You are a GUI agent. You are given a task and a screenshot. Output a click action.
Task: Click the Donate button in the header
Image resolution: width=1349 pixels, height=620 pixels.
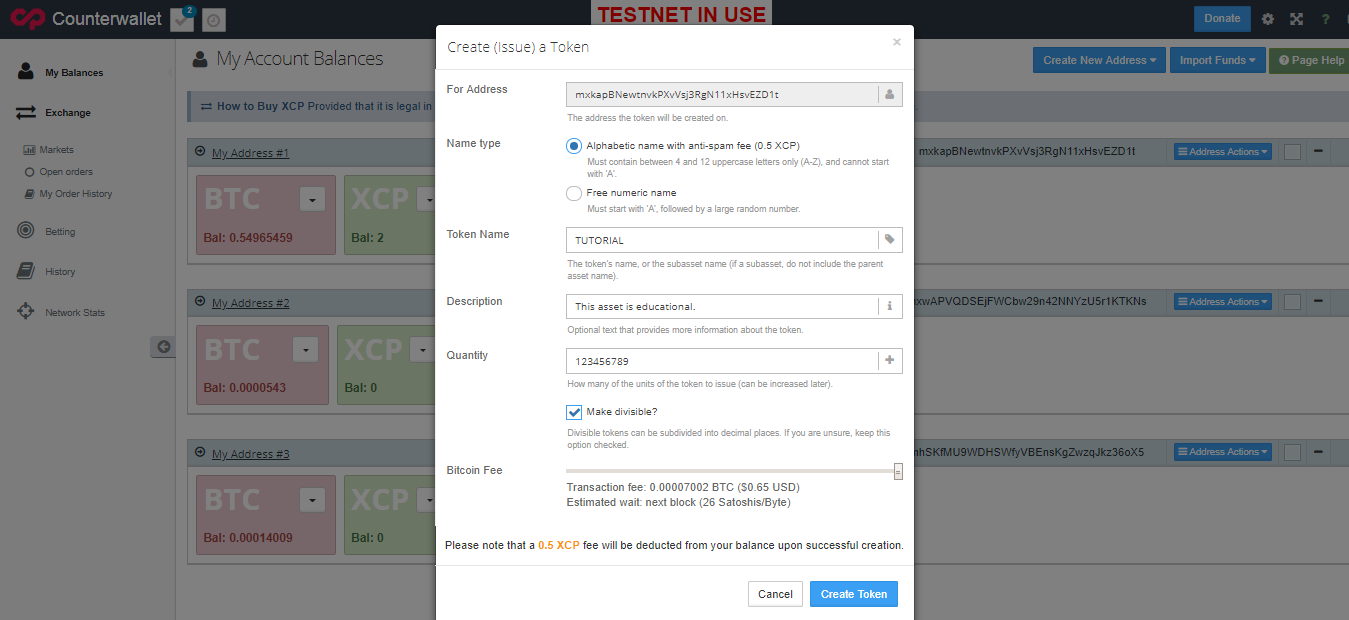tap(1221, 18)
